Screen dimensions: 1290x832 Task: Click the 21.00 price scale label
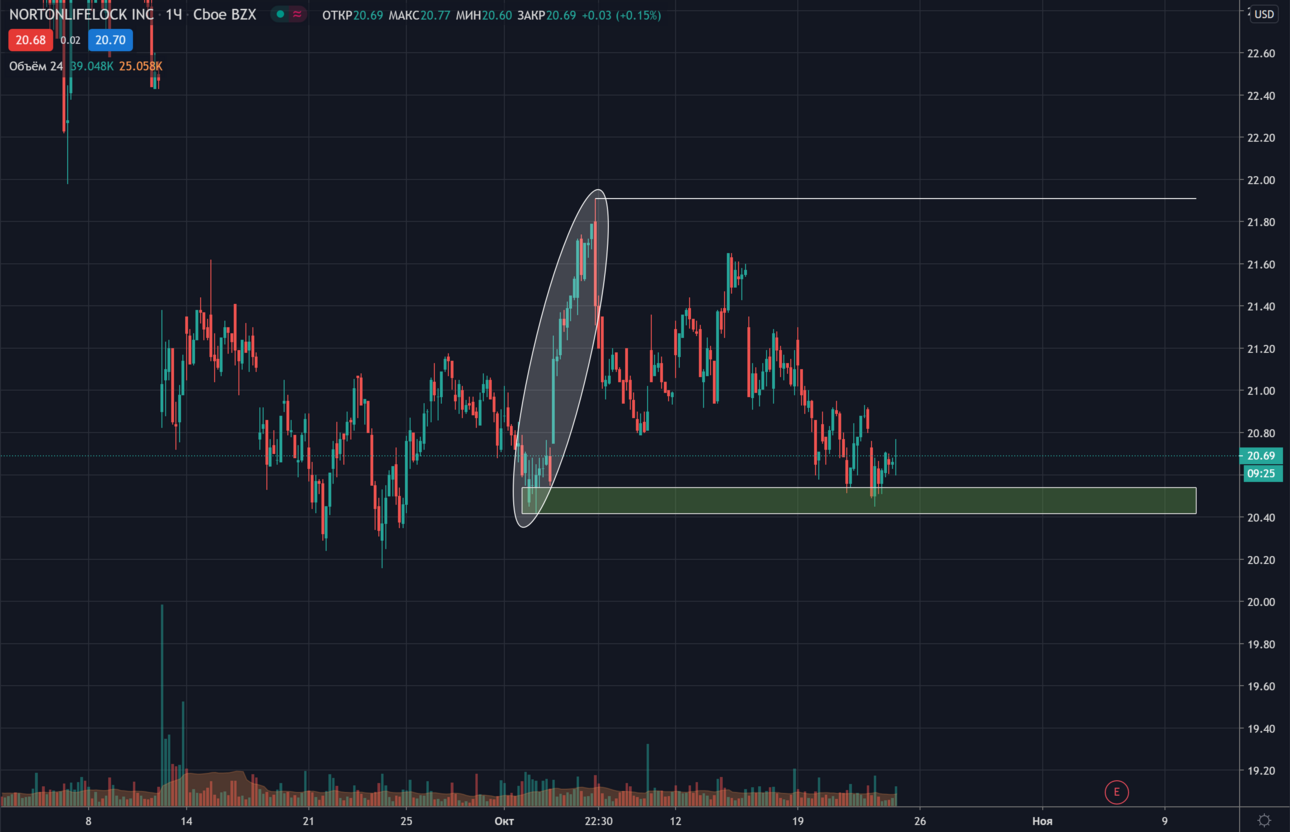click(1261, 391)
